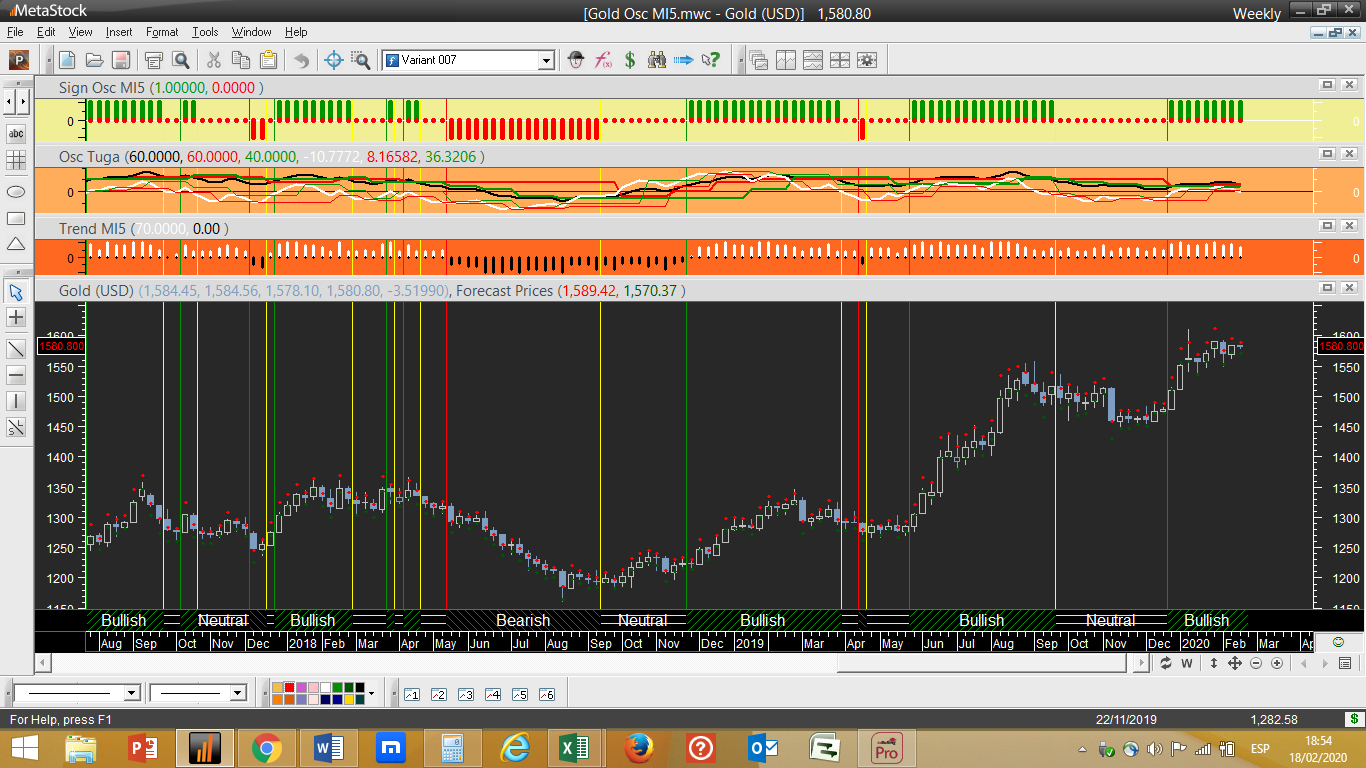The image size is (1366, 768).
Task: Select the abc text annotation tool
Action: coord(16,133)
